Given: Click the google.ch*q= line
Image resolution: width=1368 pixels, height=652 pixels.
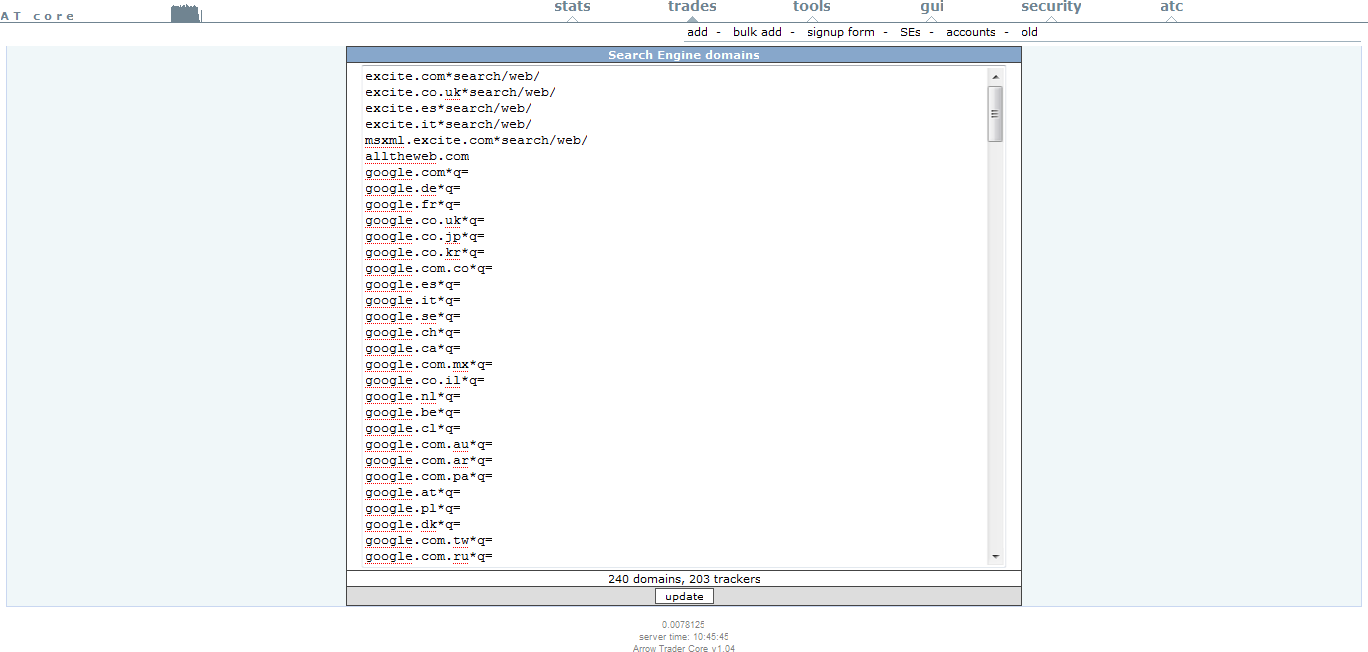Looking at the screenshot, I should [x=413, y=332].
